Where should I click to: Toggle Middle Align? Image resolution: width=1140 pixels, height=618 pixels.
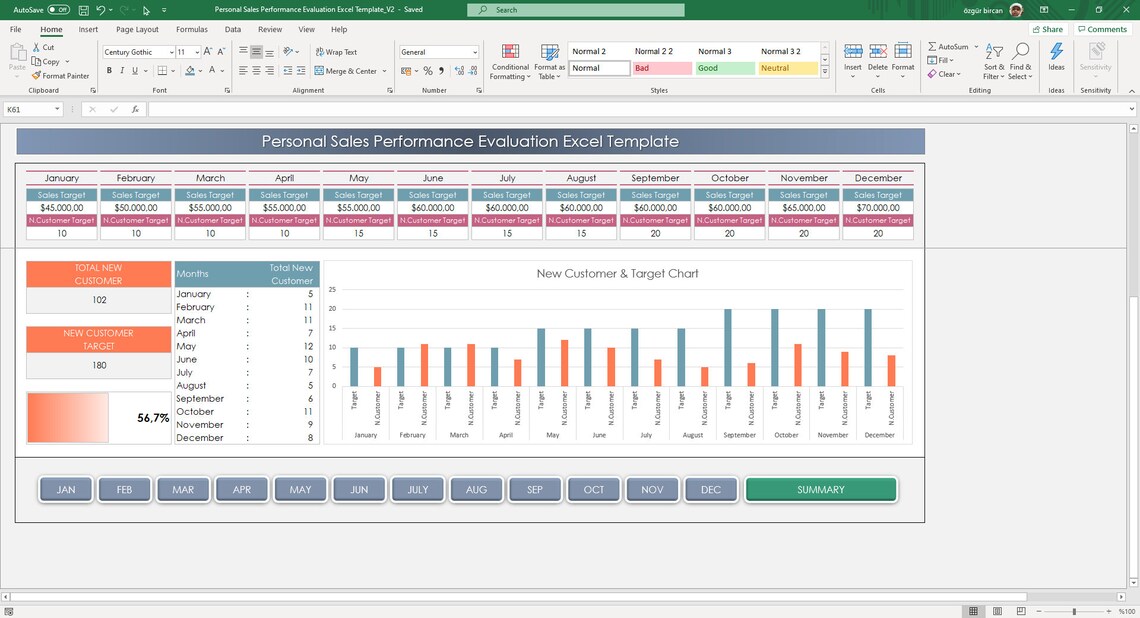click(x=257, y=52)
